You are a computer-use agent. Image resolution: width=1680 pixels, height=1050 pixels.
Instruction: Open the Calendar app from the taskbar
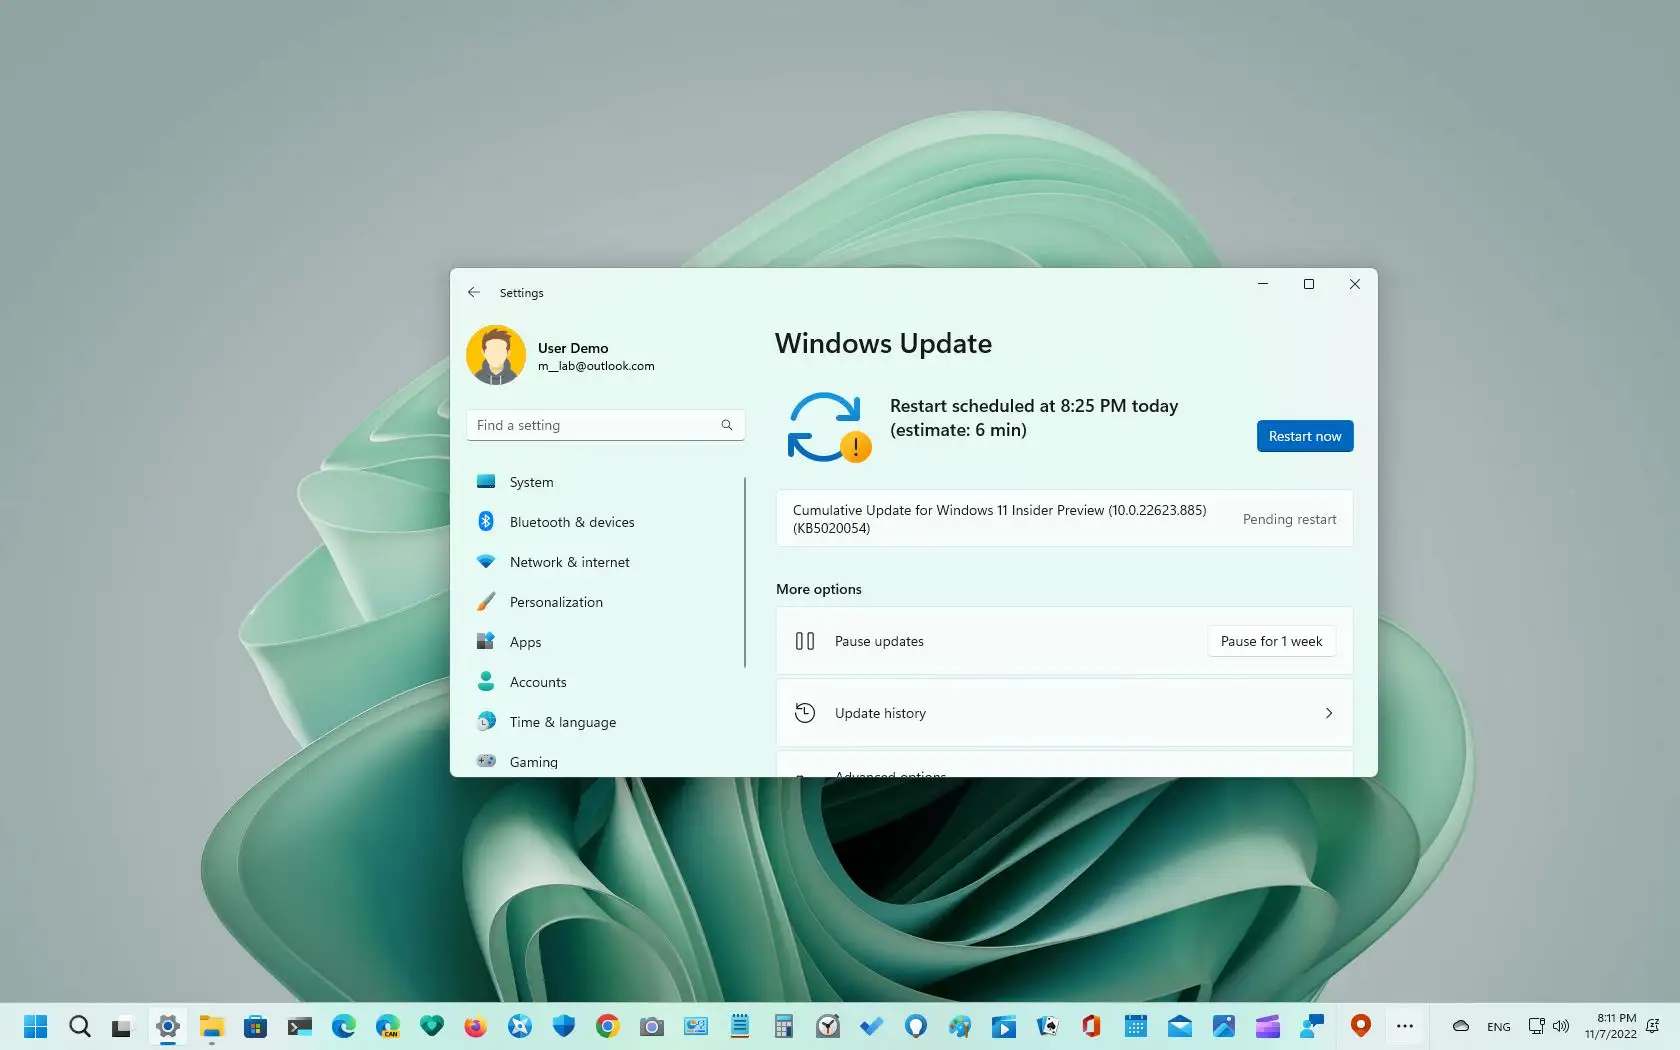pos(1135,1026)
